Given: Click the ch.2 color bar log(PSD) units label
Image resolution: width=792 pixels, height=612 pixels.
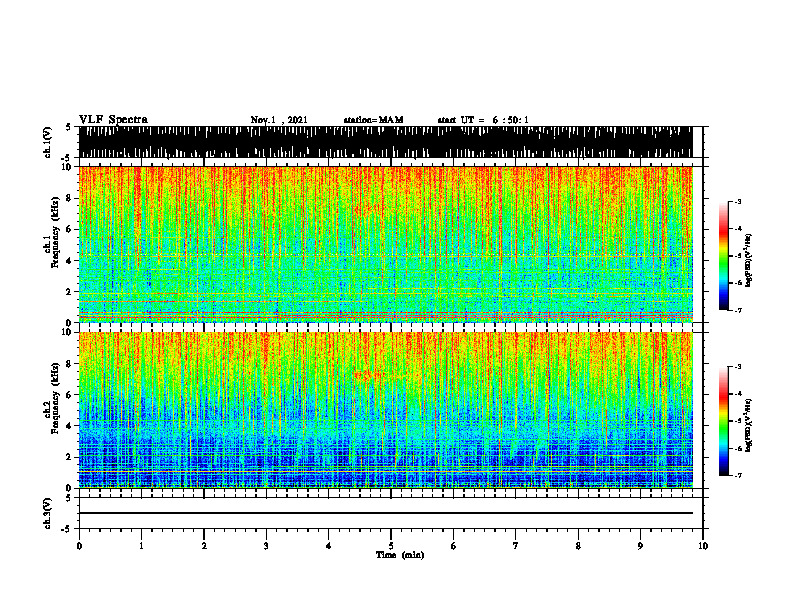Looking at the screenshot, I should click(749, 426).
